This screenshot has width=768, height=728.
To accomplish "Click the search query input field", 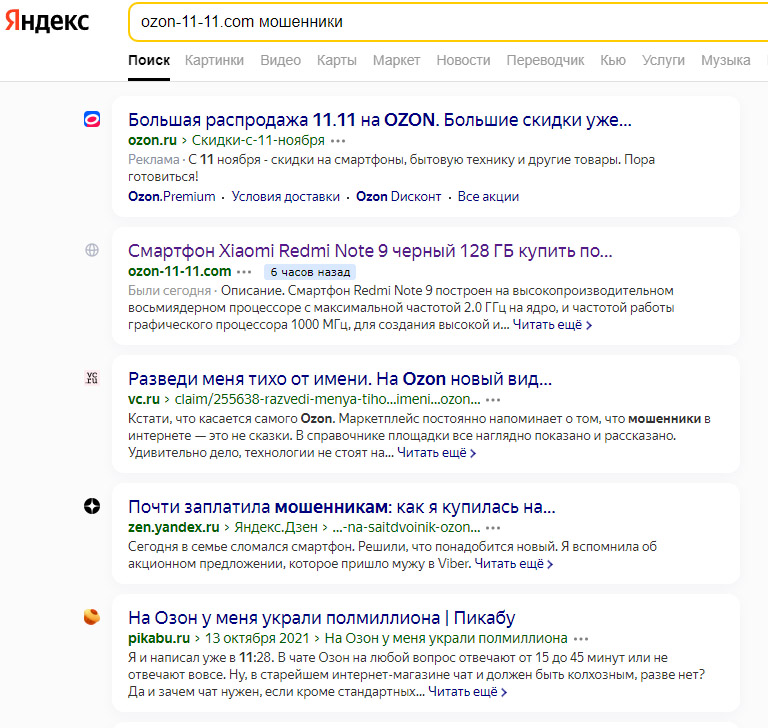I will pos(448,22).
